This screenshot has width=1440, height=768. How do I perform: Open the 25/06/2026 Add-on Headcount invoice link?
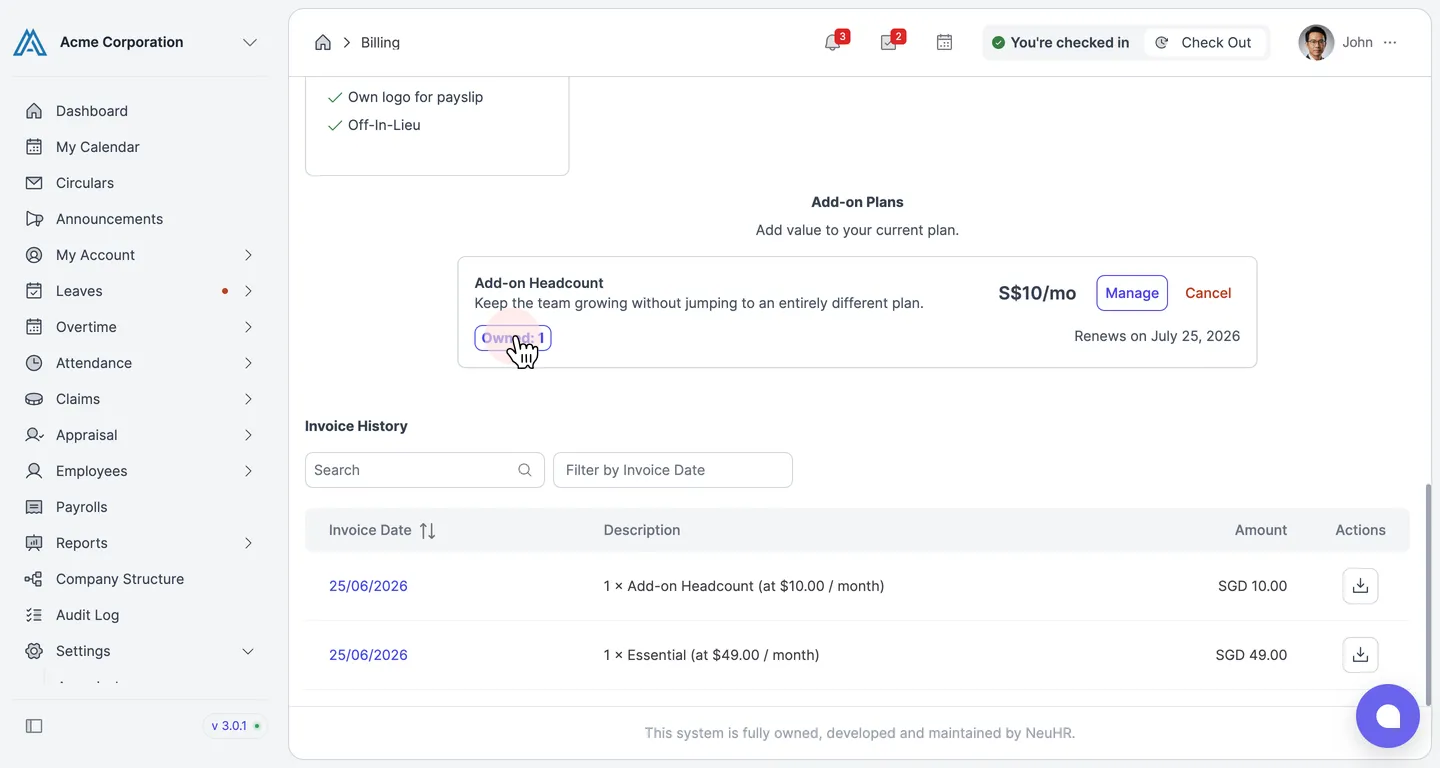click(x=368, y=586)
